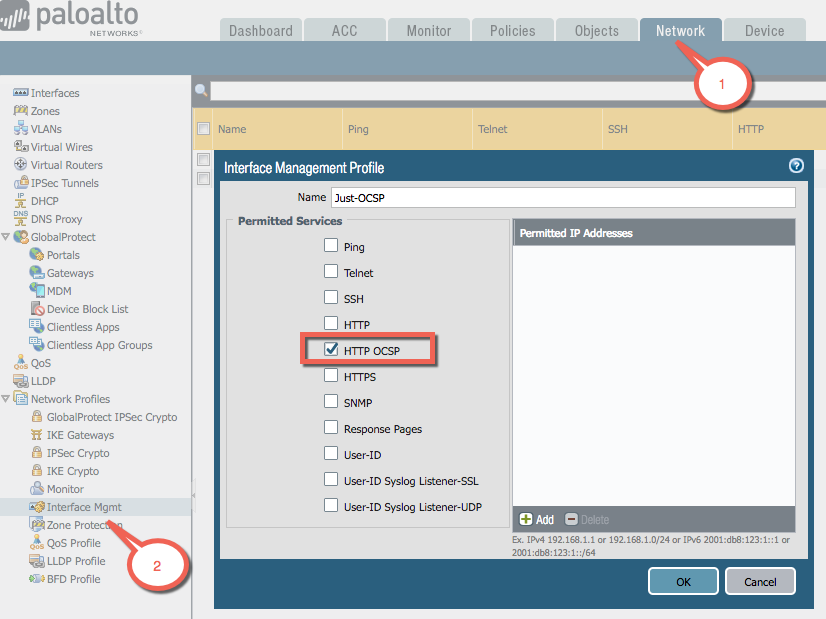
Task: Click the QoS icon
Action: (21, 362)
